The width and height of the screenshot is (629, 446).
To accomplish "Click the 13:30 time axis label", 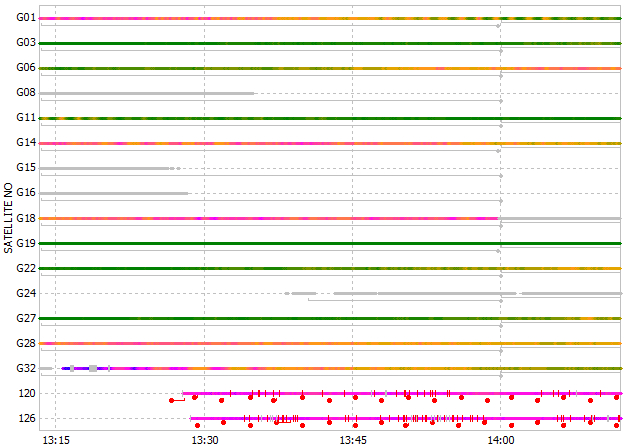I will coord(204,438).
